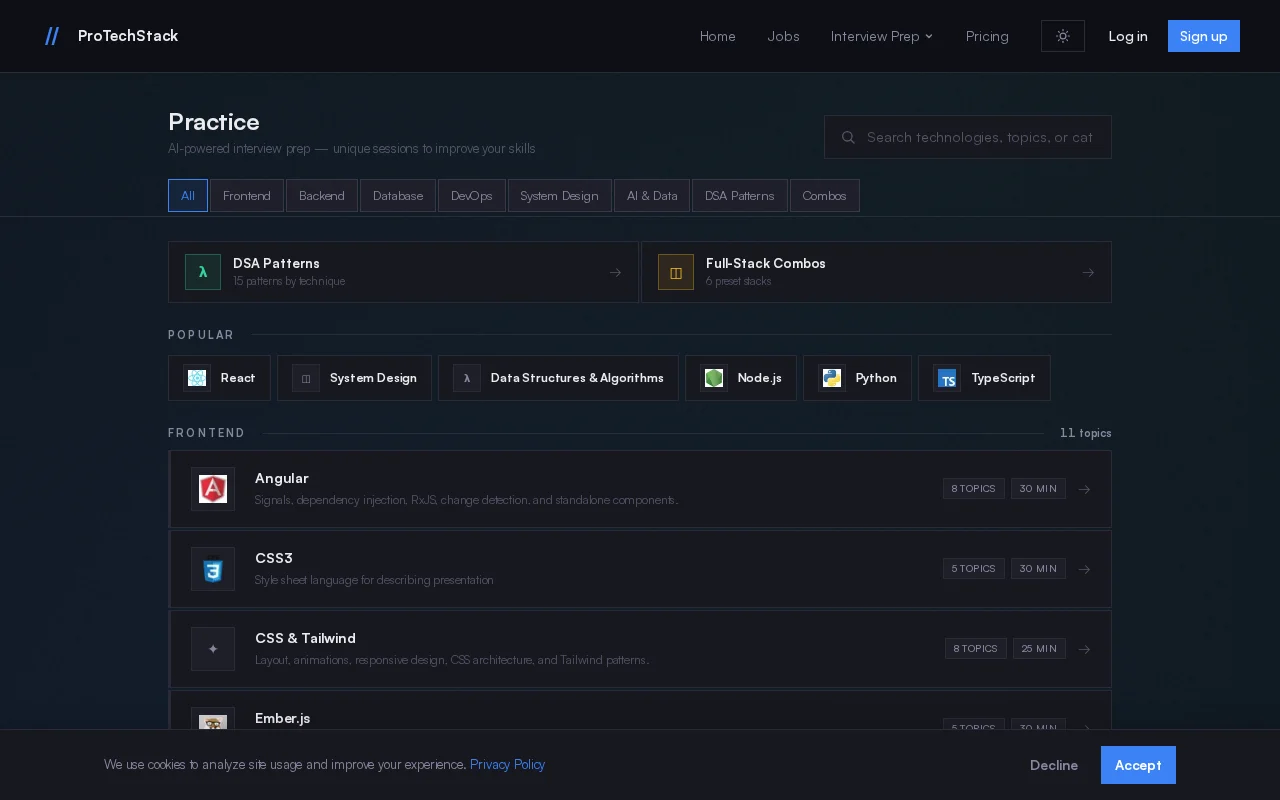Click the Full-Stack Combos columns icon
Viewport: 1280px width, 800px height.
(x=676, y=272)
